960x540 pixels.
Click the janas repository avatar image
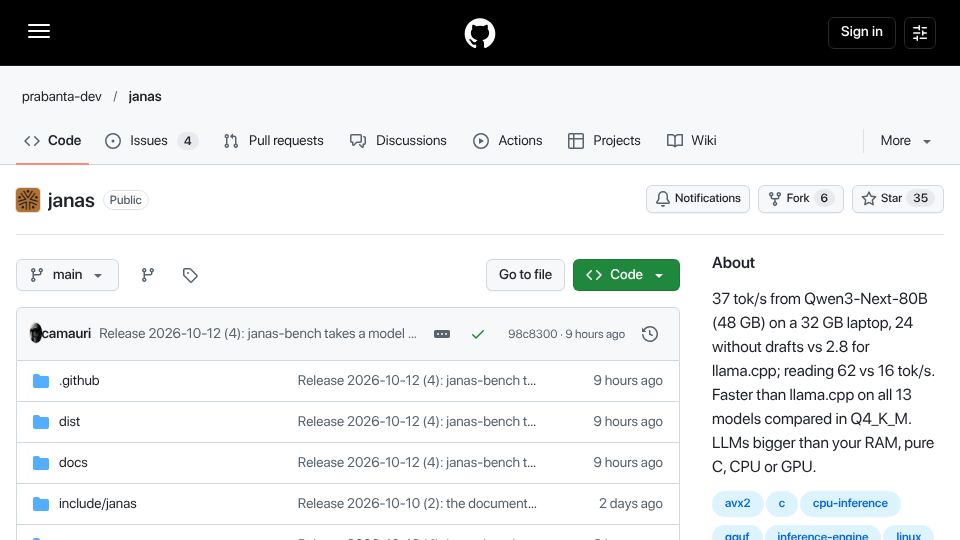pyautogui.click(x=28, y=200)
